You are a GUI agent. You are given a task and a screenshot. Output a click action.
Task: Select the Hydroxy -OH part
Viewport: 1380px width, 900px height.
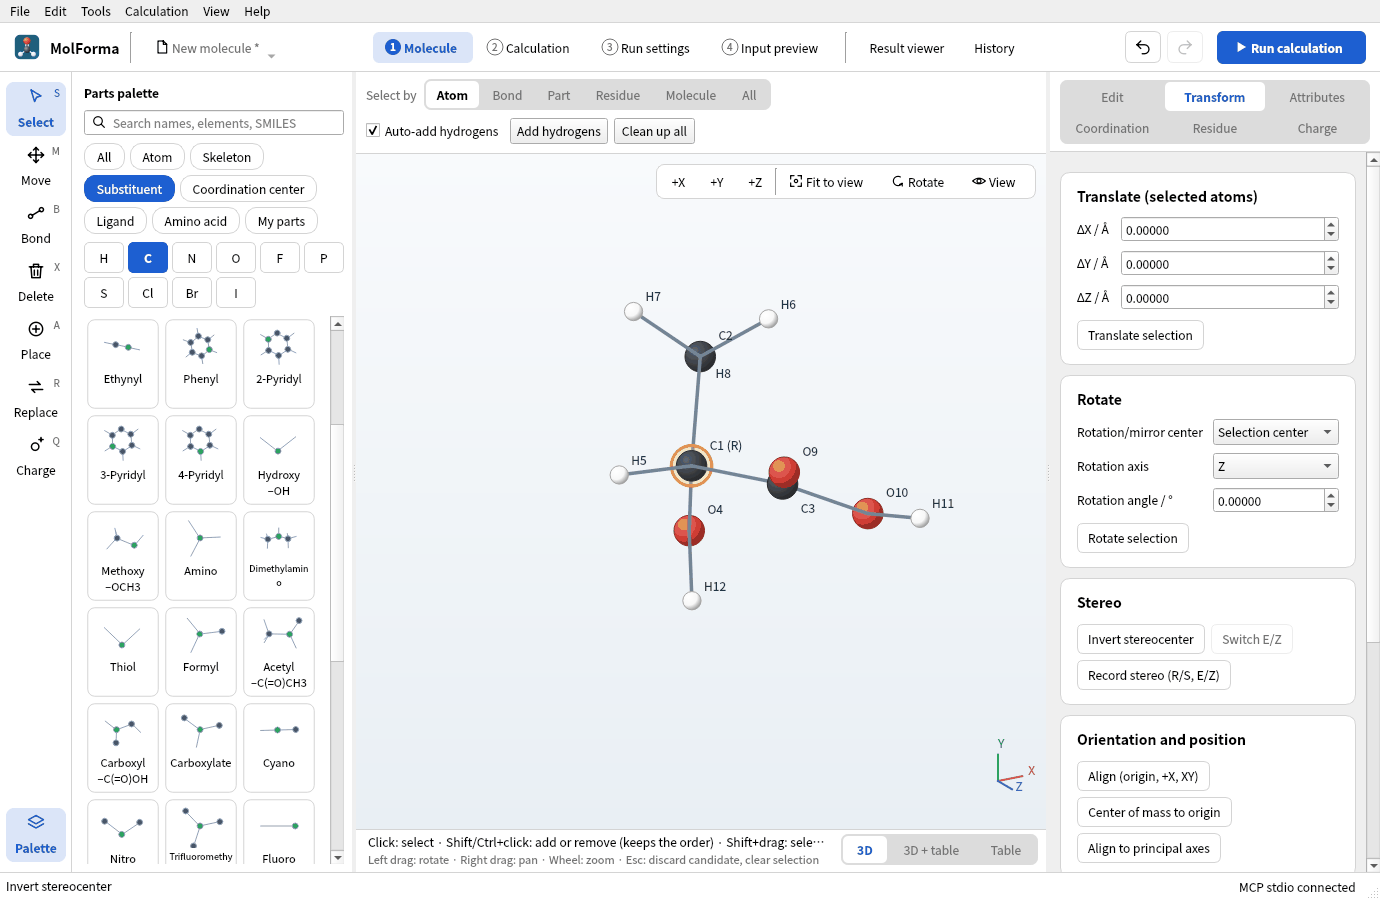tap(279, 460)
